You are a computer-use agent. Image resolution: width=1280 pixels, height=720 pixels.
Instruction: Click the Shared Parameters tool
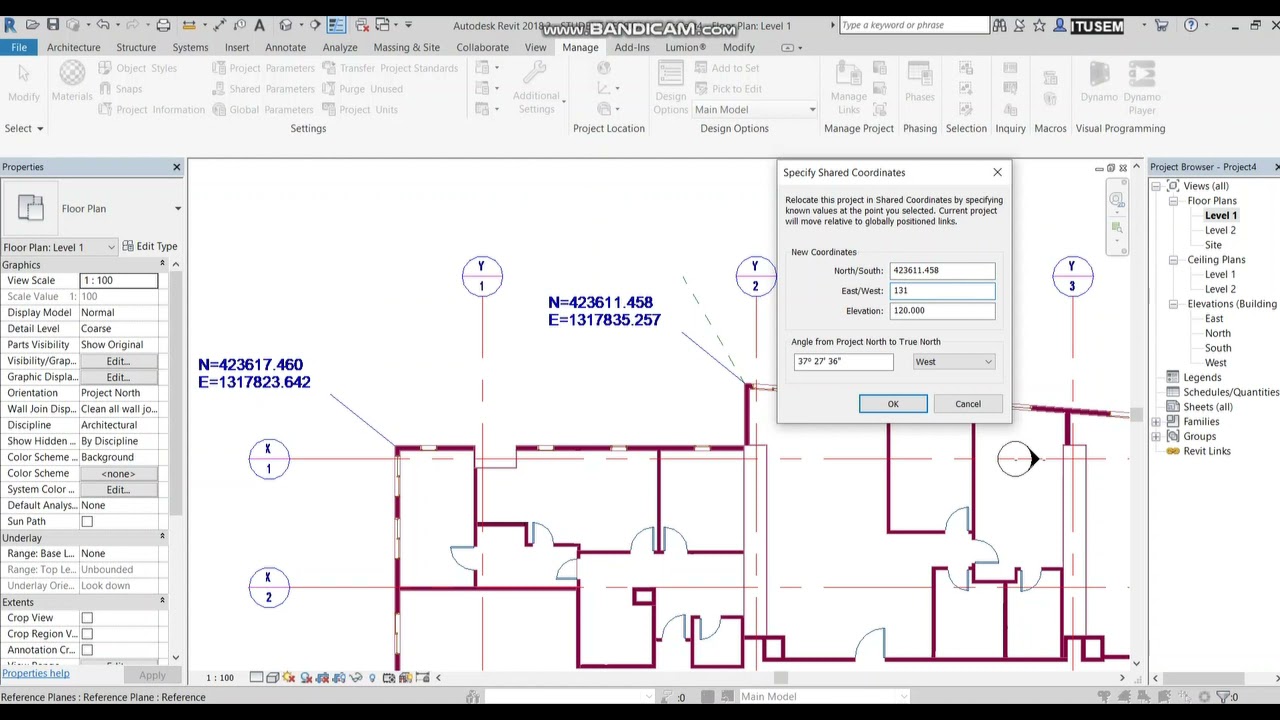tap(263, 89)
